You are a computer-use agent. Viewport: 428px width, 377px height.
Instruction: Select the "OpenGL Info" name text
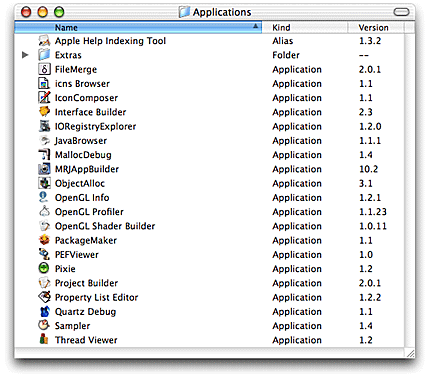coord(82,197)
